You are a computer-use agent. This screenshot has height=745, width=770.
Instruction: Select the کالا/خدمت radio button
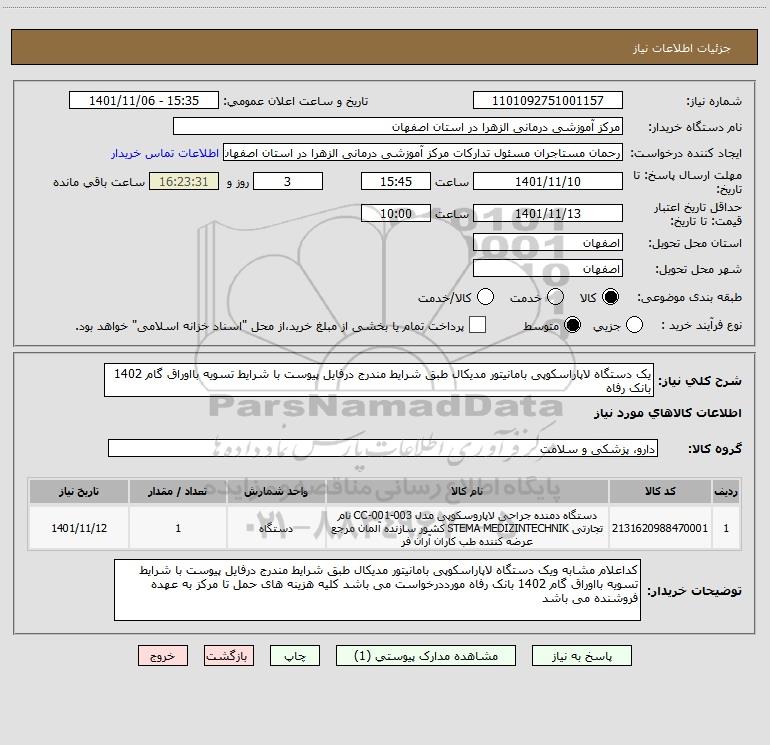485,297
